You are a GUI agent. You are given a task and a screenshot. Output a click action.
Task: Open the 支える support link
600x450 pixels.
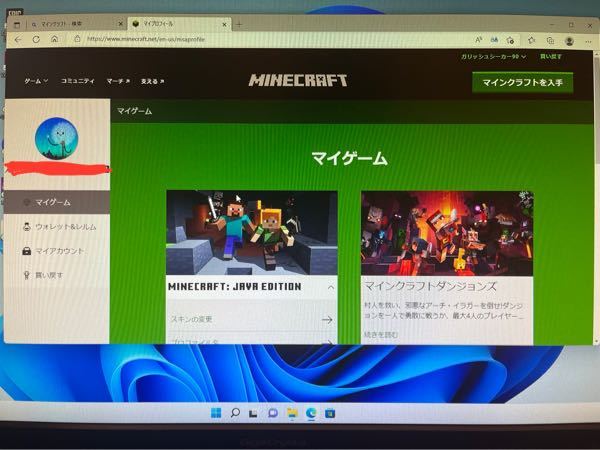[x=152, y=82]
